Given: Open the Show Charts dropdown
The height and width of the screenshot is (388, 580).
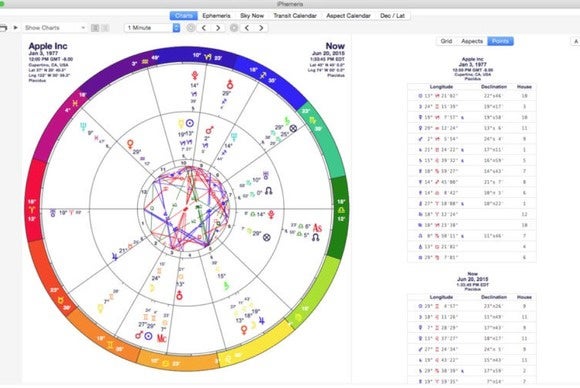Looking at the screenshot, I should coord(55,28).
